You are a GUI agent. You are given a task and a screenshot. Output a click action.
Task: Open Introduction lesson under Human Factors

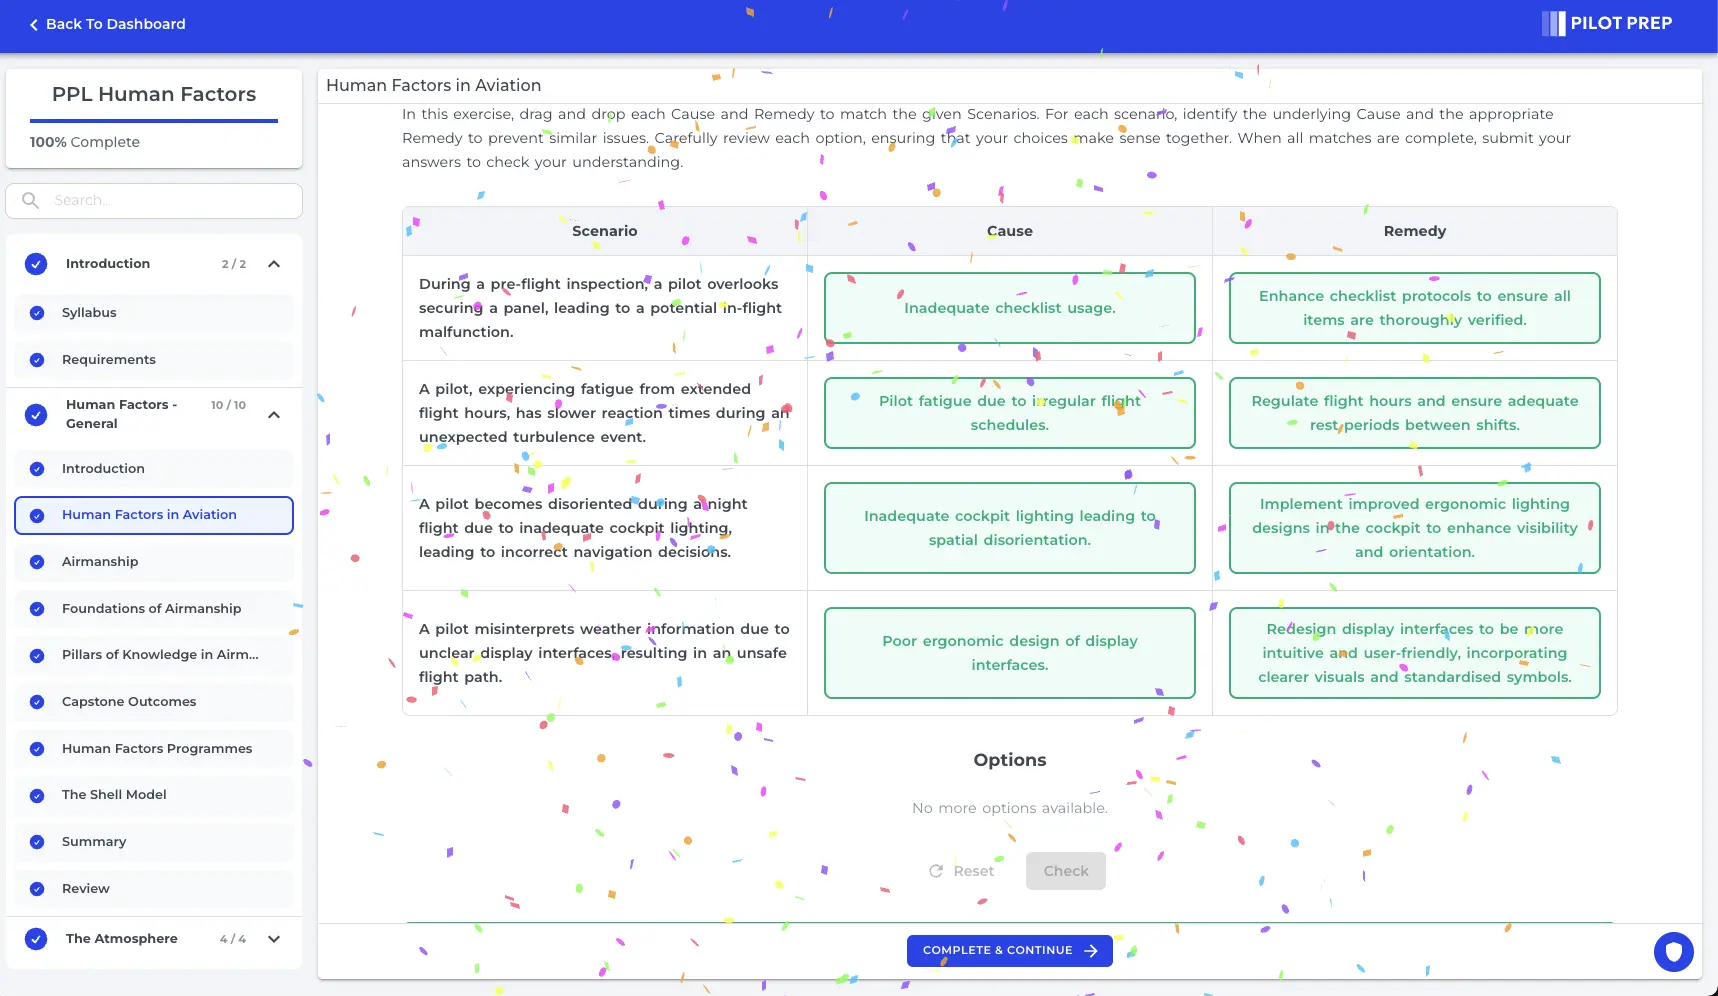pyautogui.click(x=154, y=469)
